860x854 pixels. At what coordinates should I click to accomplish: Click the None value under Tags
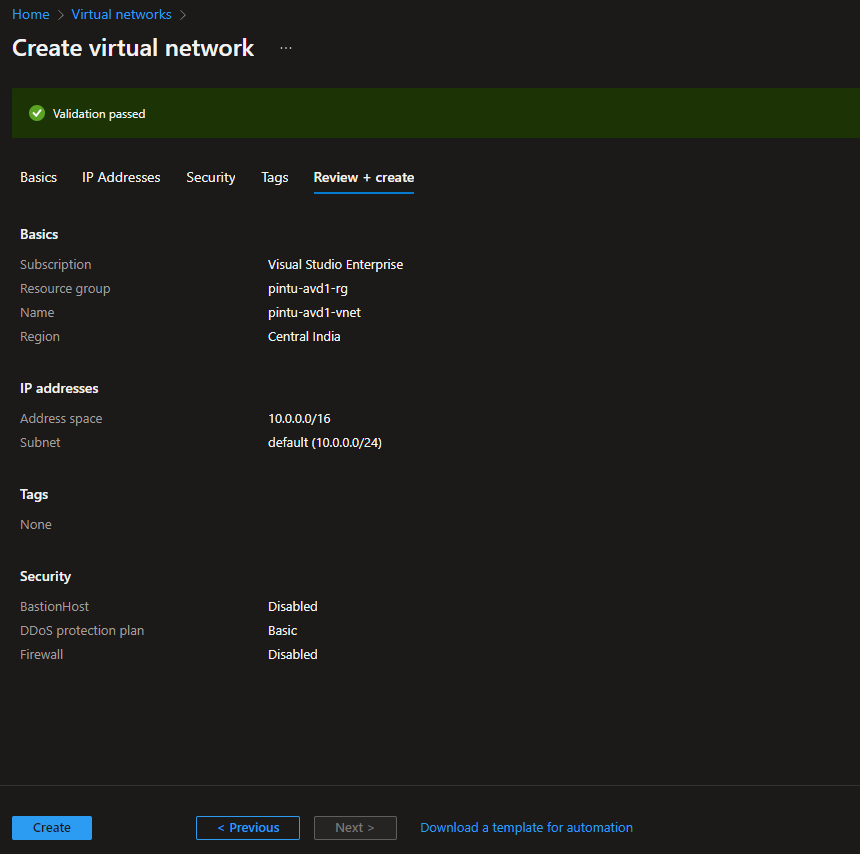point(36,524)
